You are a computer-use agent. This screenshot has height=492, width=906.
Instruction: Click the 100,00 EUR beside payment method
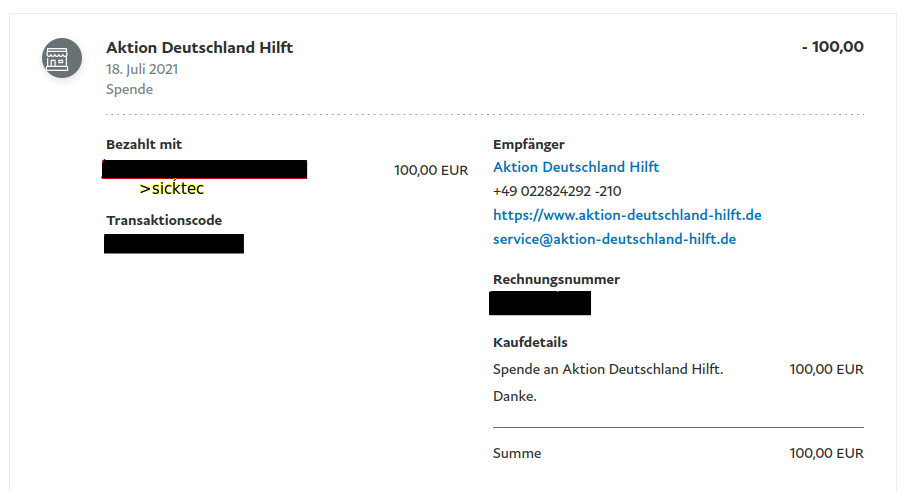431,170
